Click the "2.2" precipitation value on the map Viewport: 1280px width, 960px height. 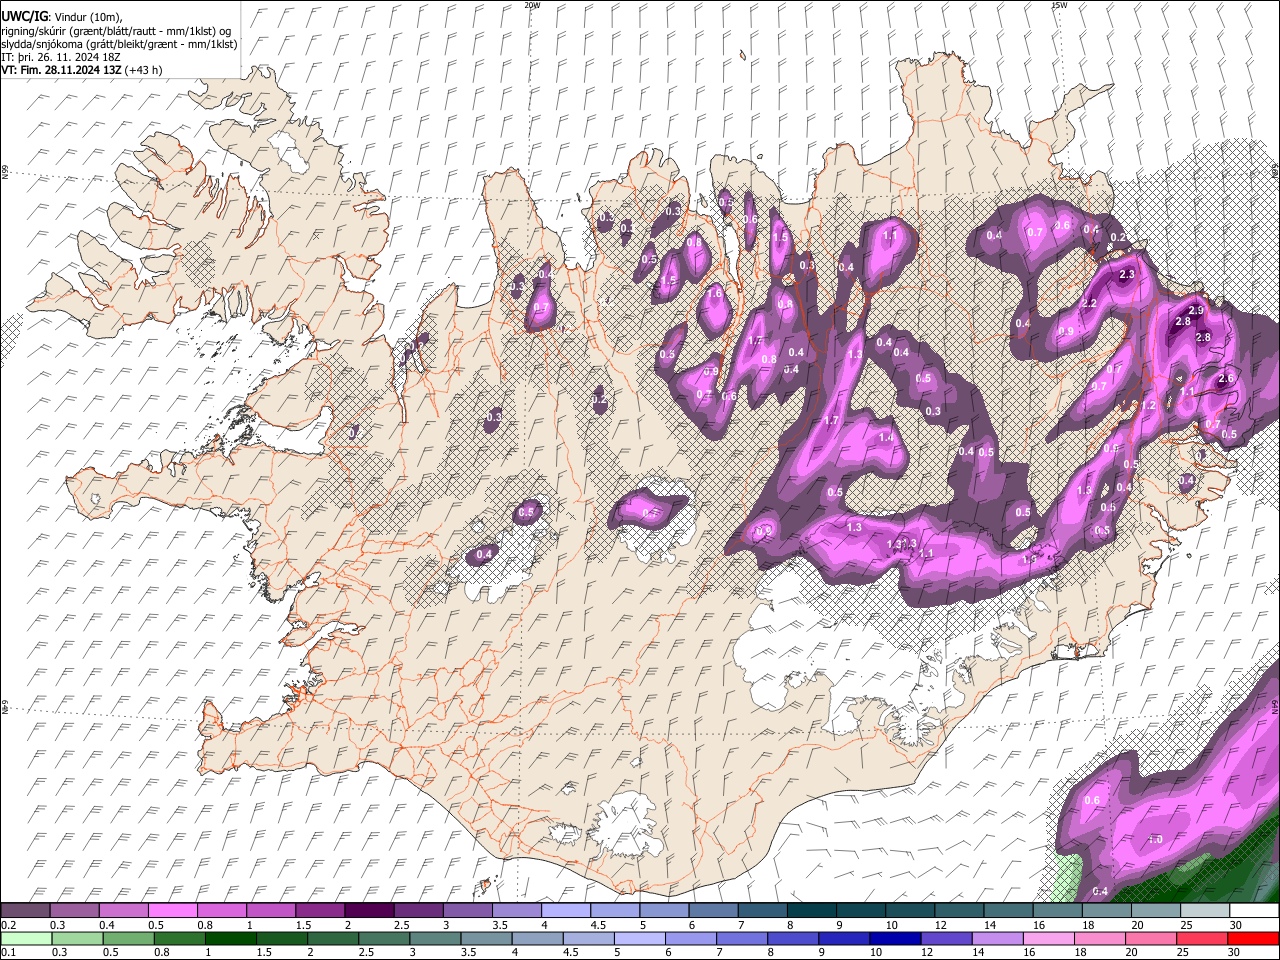click(x=1089, y=303)
